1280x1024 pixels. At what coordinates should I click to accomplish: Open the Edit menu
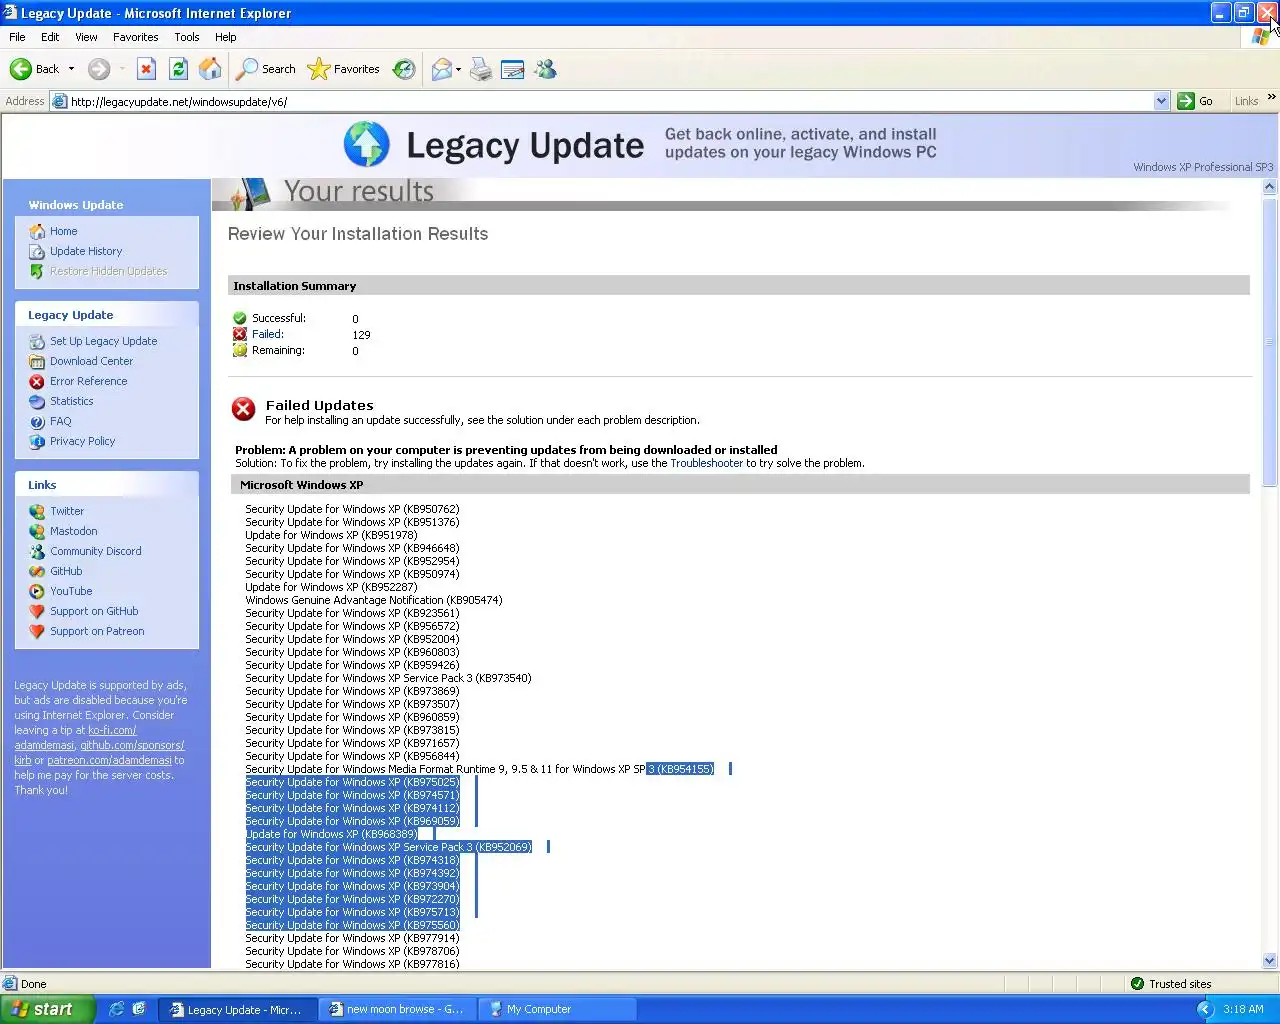50,37
